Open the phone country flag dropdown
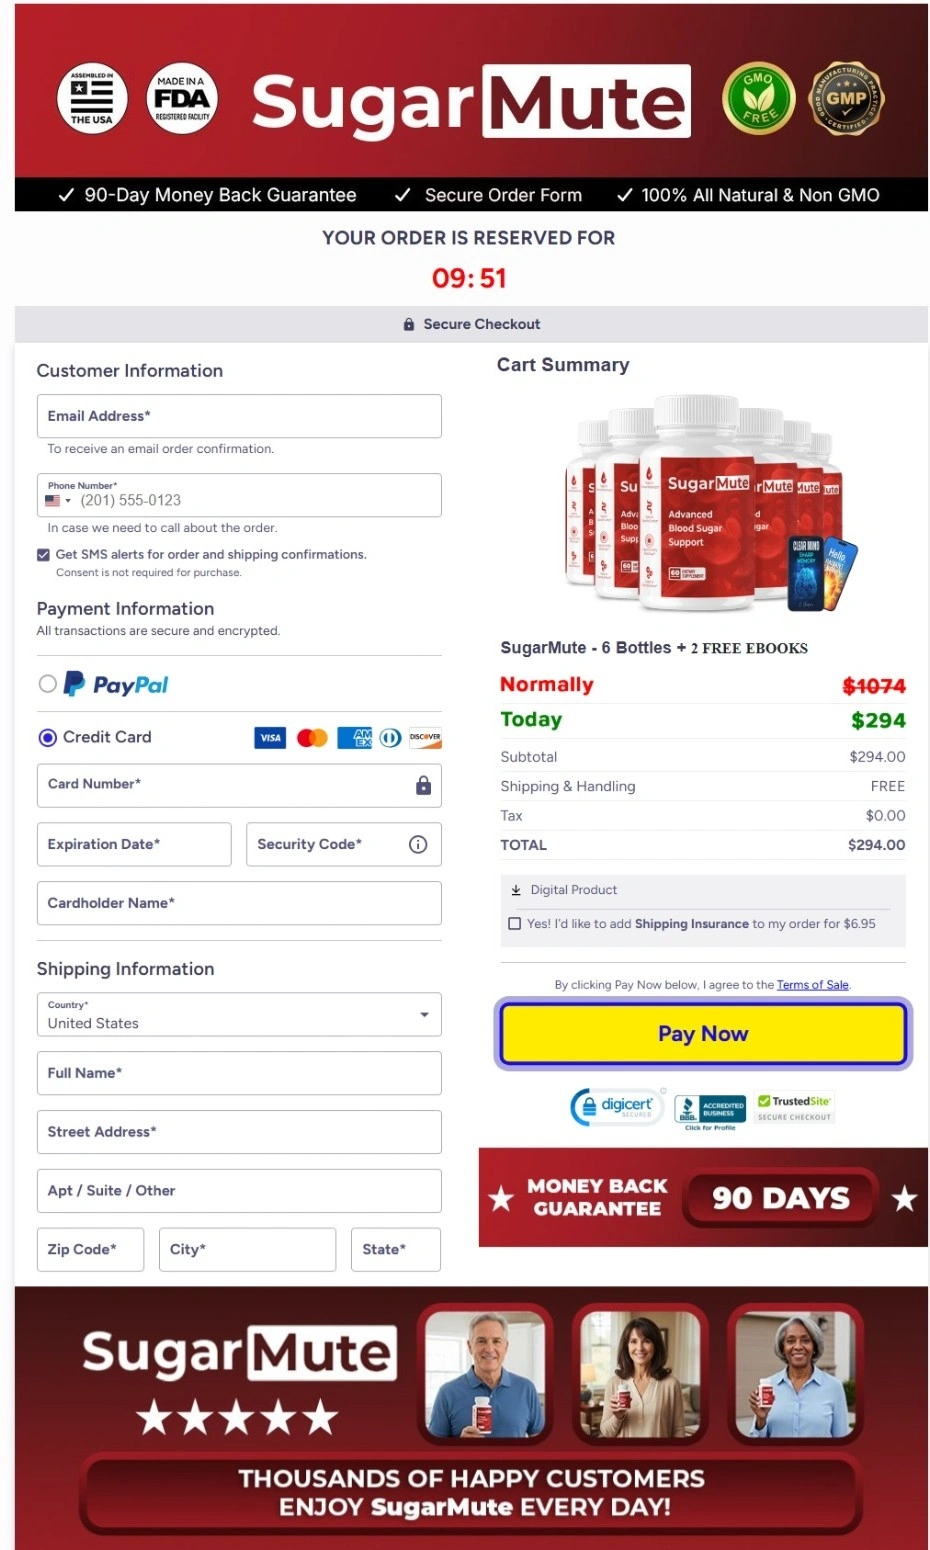930x1550 pixels. tap(57, 499)
